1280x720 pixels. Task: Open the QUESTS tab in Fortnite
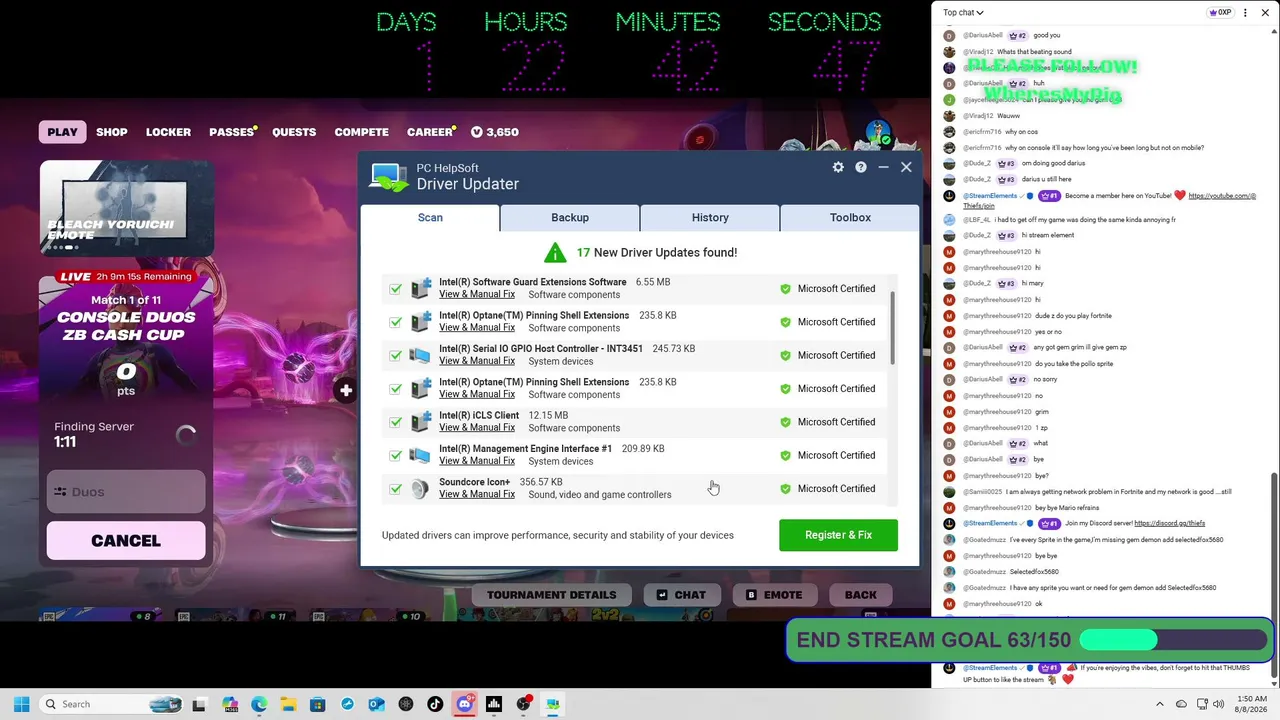[294, 132]
